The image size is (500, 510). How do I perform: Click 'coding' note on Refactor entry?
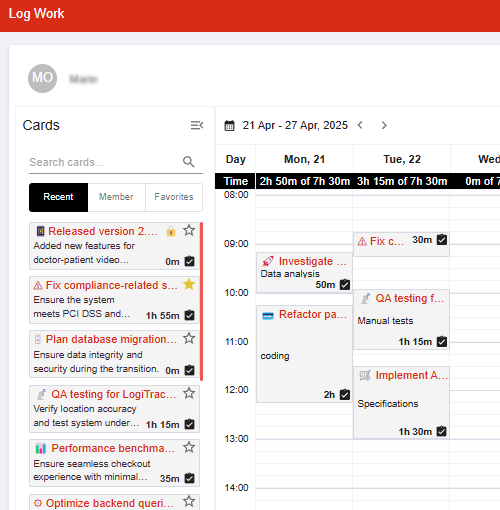[x=275, y=356]
